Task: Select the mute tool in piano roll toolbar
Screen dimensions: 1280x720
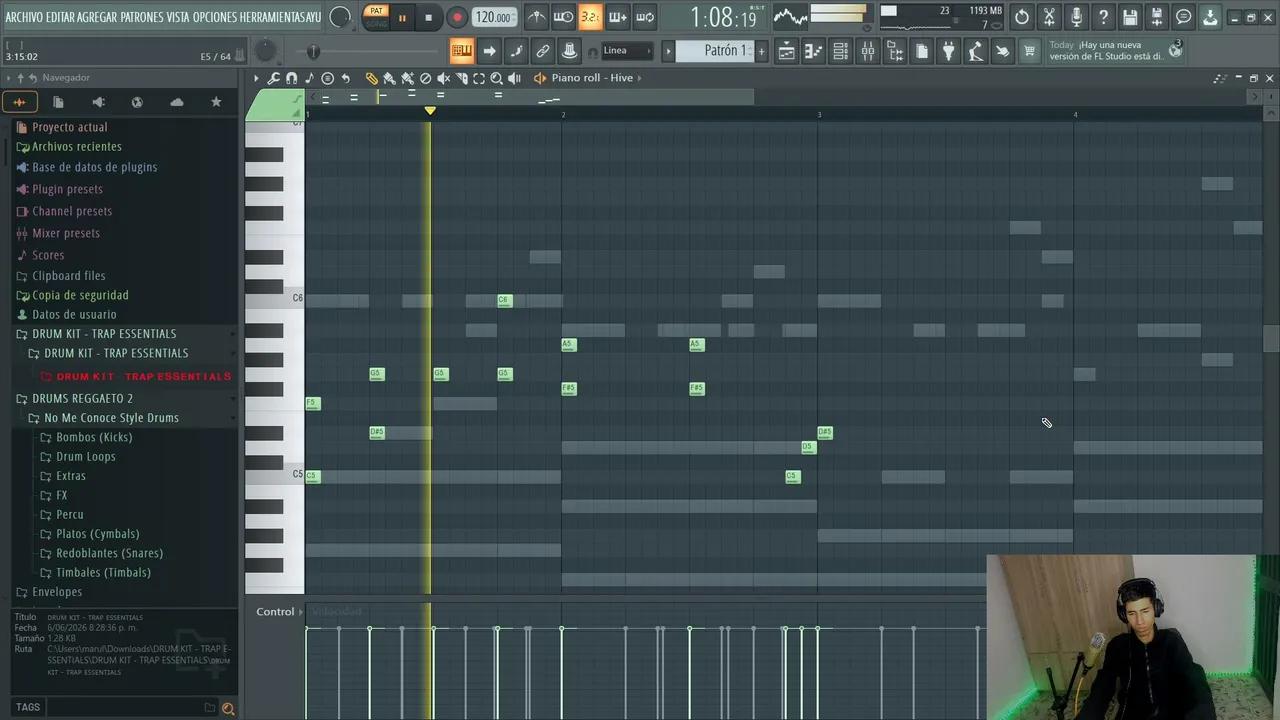Action: [x=443, y=78]
